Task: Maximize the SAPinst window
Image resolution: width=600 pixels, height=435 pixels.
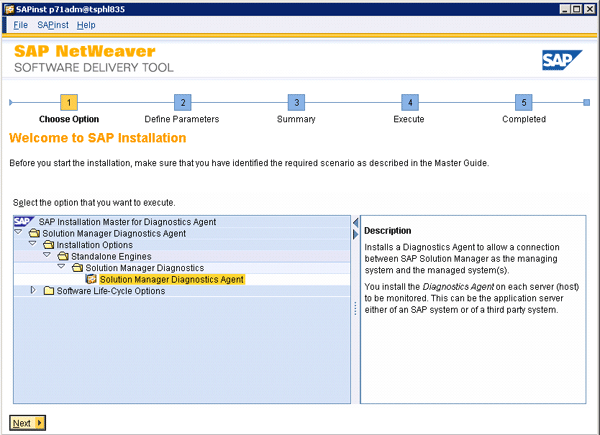Action: click(577, 9)
